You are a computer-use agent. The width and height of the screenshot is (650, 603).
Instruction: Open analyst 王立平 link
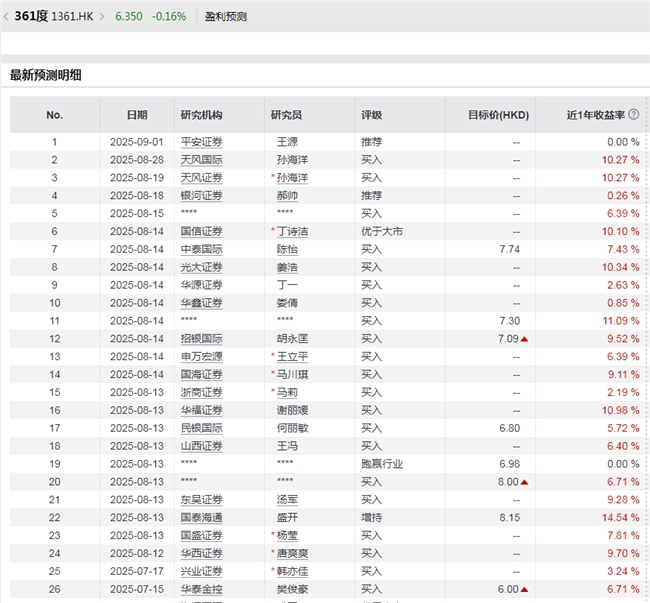(292, 356)
